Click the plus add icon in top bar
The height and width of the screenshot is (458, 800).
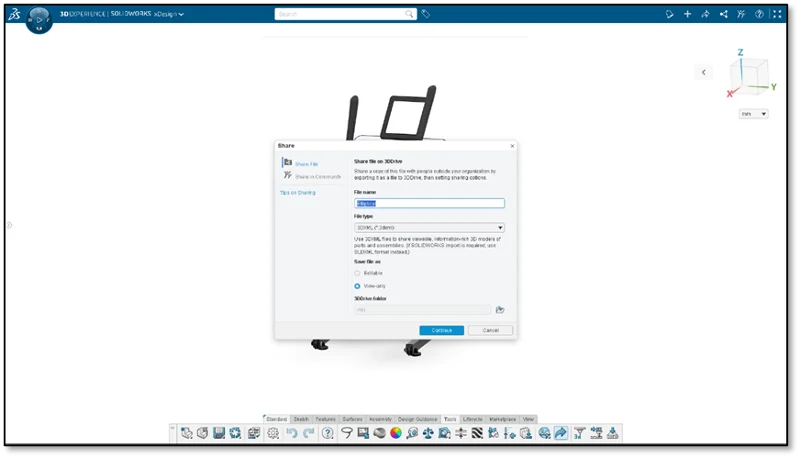[687, 14]
